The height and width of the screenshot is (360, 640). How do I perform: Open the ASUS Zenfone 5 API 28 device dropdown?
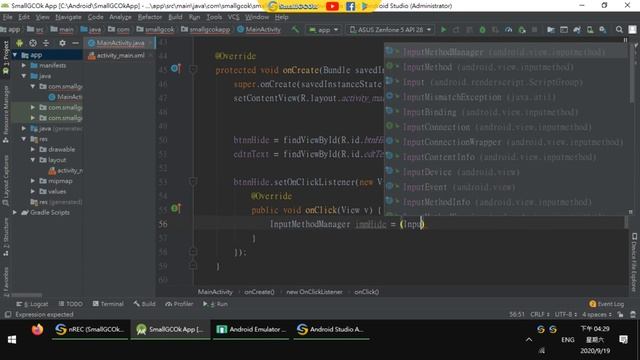click(x=390, y=30)
